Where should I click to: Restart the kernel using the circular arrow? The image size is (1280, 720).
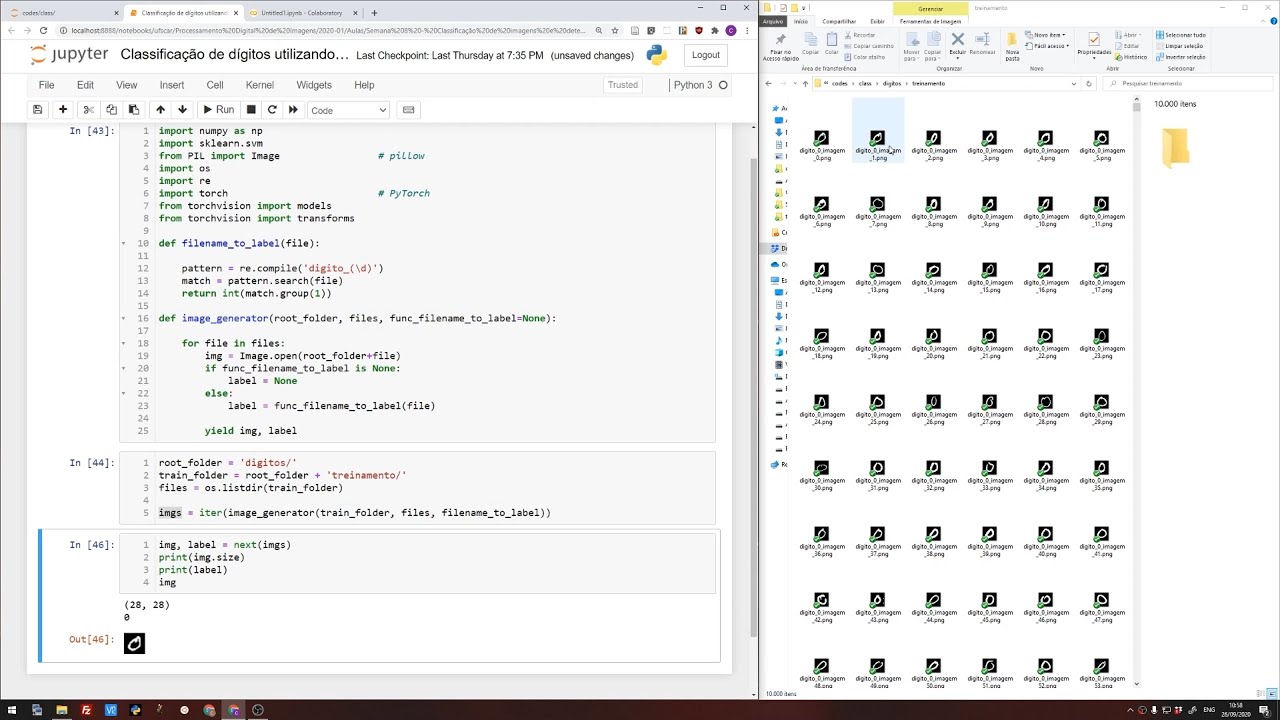[x=272, y=110]
